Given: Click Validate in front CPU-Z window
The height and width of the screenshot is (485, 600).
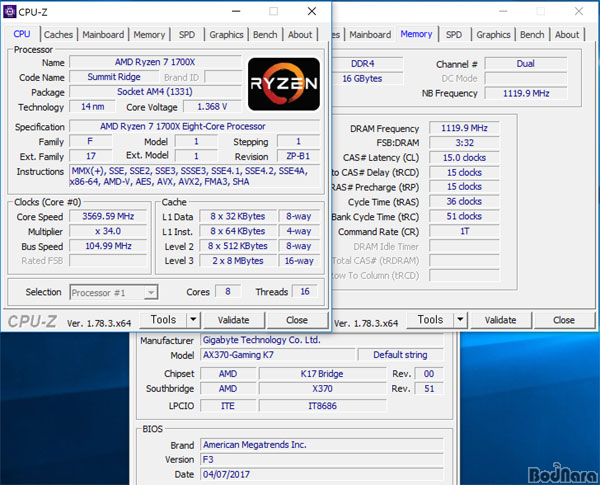Looking at the screenshot, I should tap(233, 320).
